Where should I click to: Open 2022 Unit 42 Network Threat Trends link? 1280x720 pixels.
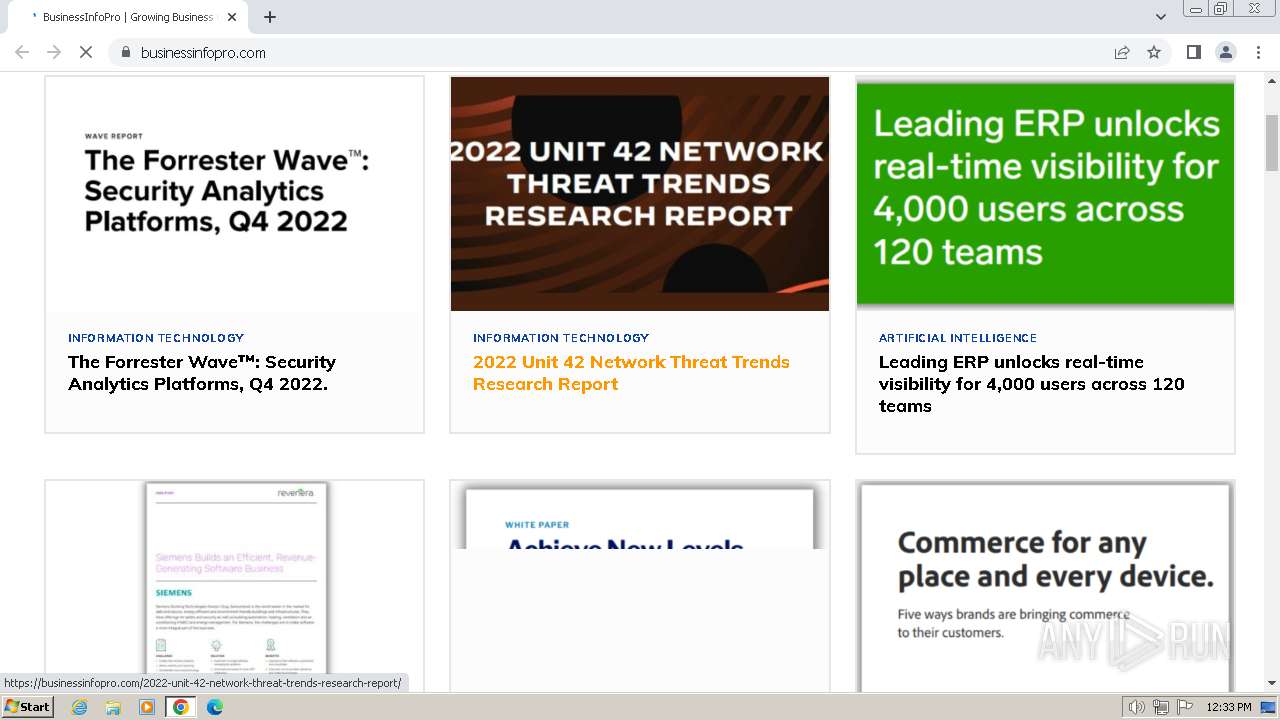coord(631,373)
